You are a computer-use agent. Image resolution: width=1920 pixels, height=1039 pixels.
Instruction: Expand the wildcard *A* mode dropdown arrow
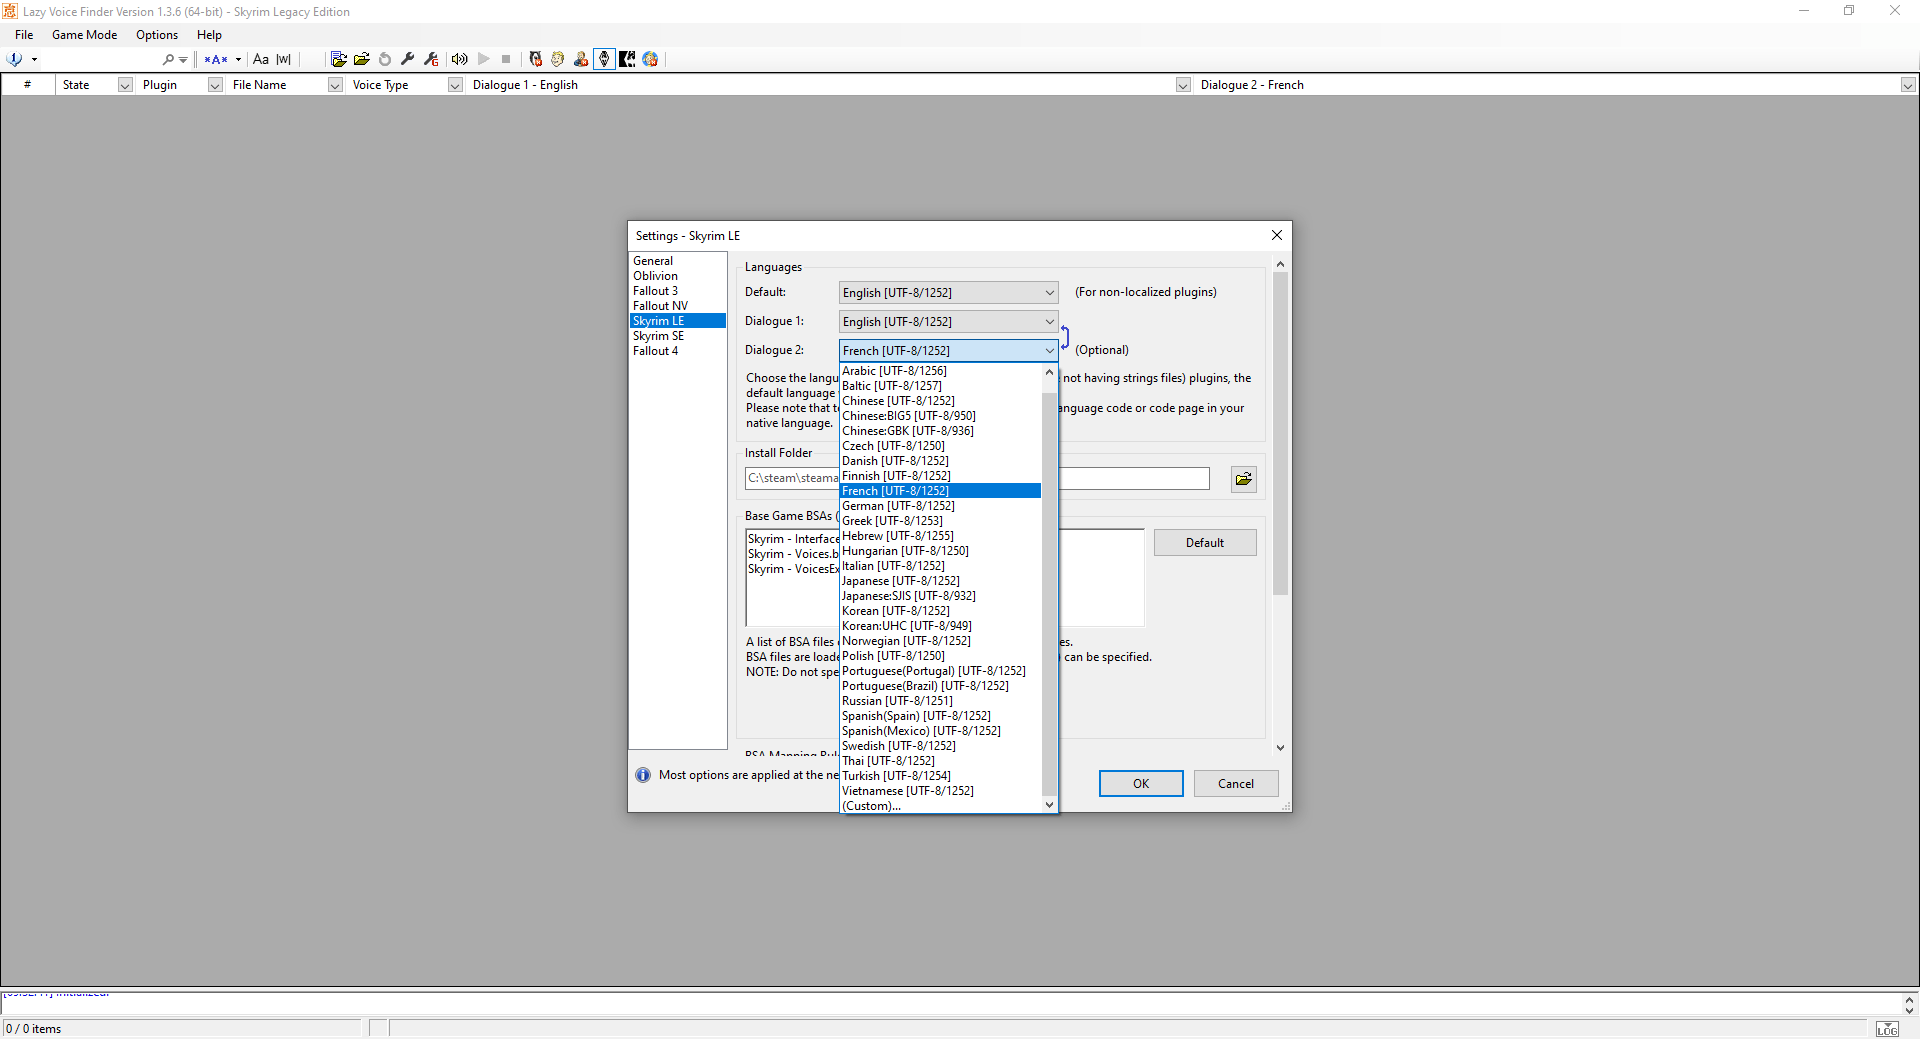(238, 59)
